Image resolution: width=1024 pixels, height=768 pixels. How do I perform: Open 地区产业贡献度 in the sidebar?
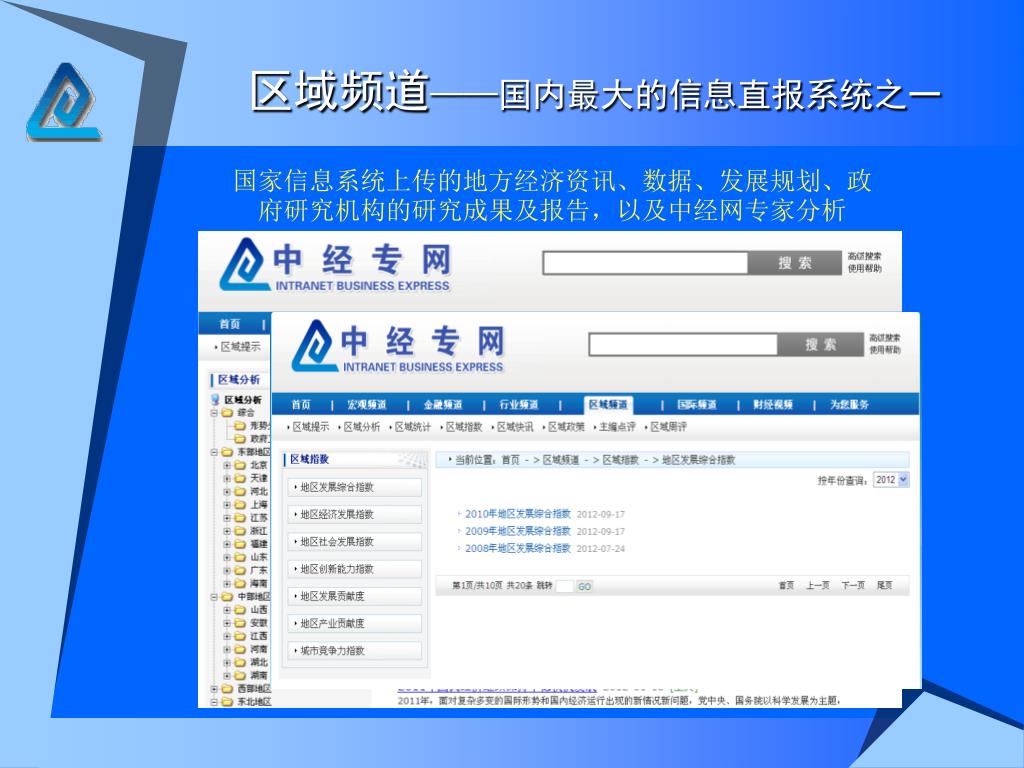[355, 624]
